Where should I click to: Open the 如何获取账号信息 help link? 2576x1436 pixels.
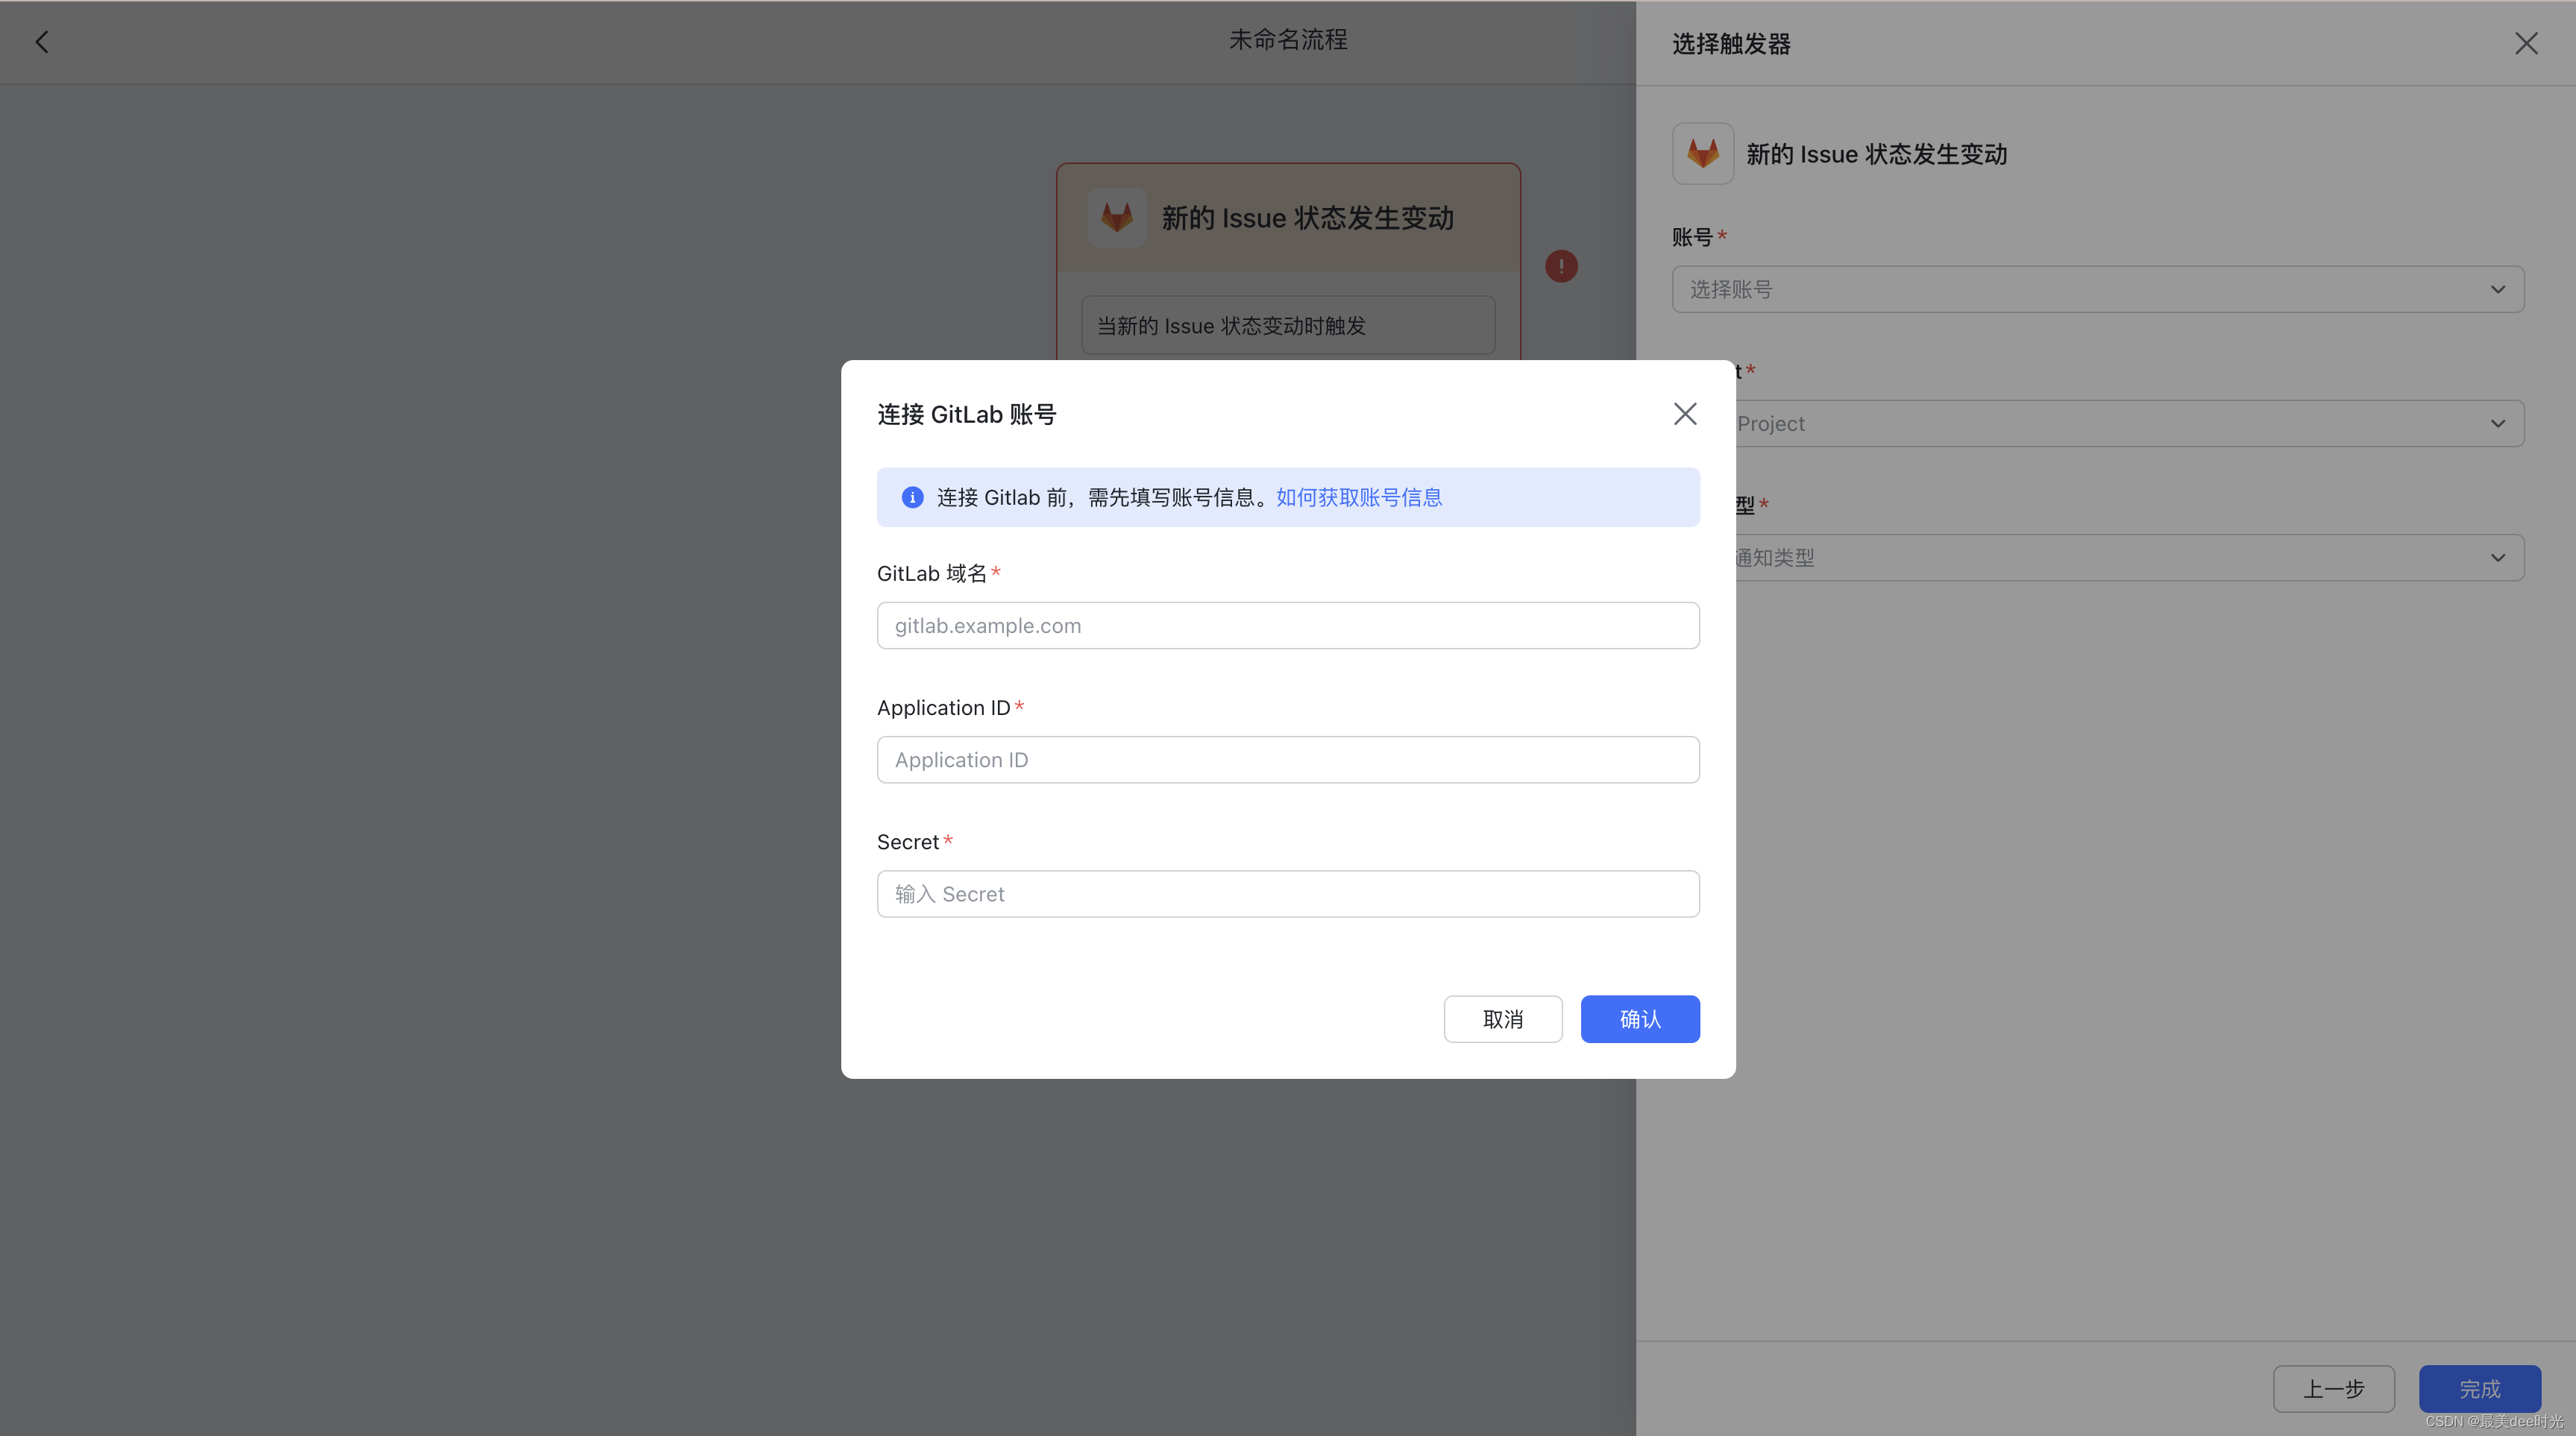click(x=1358, y=497)
